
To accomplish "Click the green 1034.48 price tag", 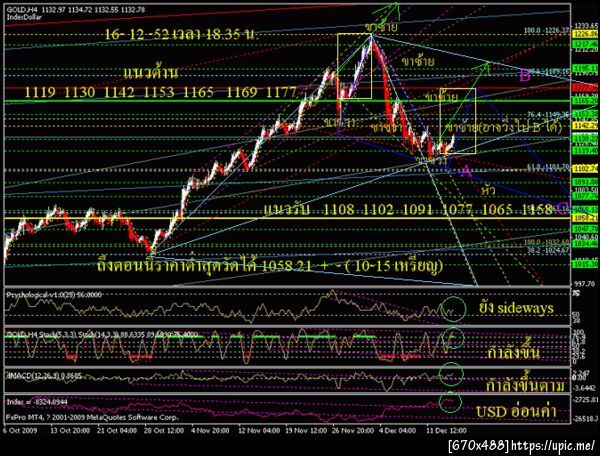I will click(585, 243).
